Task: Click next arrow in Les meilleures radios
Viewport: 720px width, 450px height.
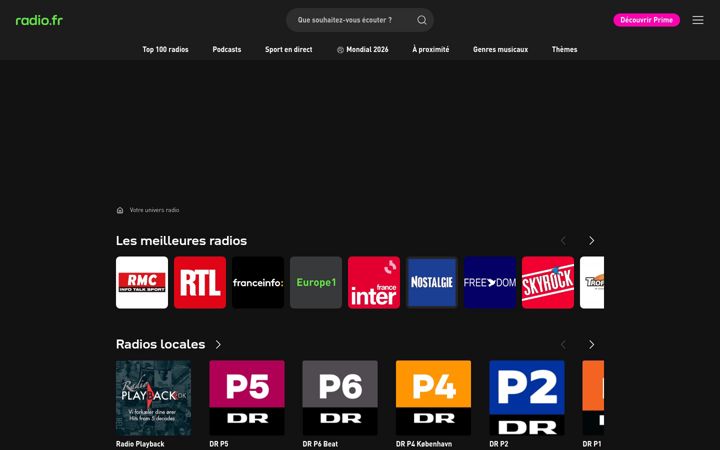Action: point(591,241)
